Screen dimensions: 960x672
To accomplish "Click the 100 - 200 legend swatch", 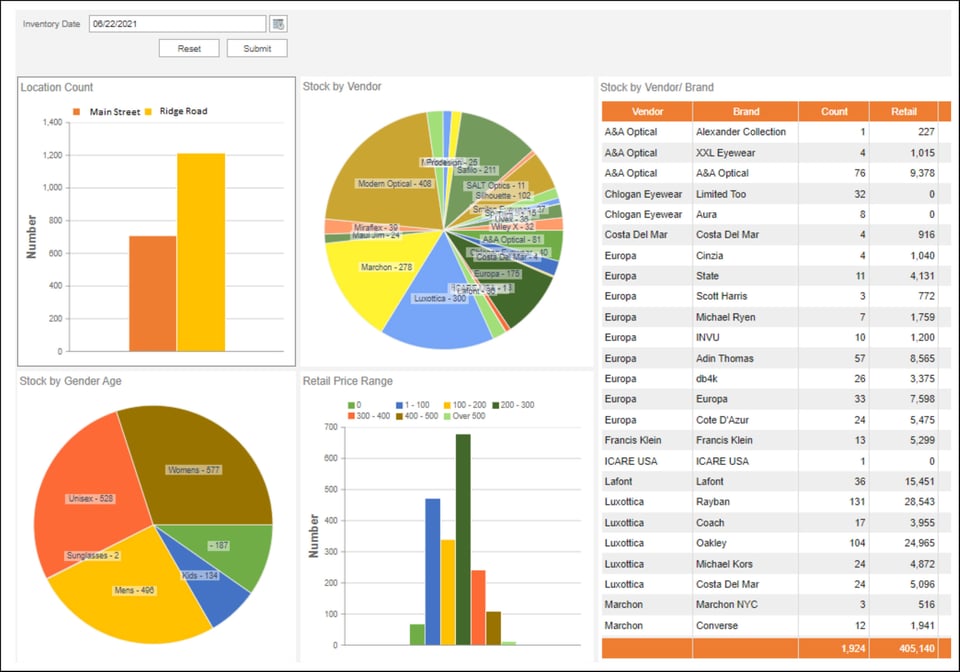I will pos(447,405).
